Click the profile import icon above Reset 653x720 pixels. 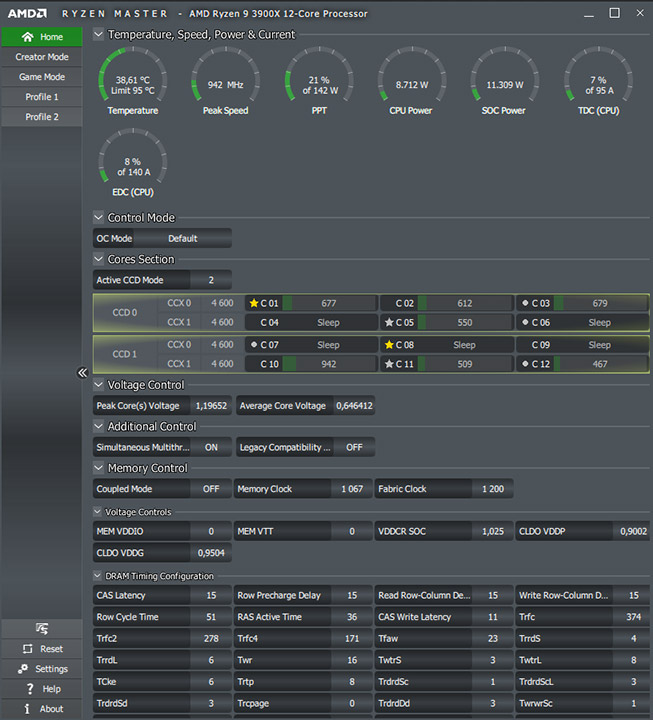pyautogui.click(x=42, y=628)
